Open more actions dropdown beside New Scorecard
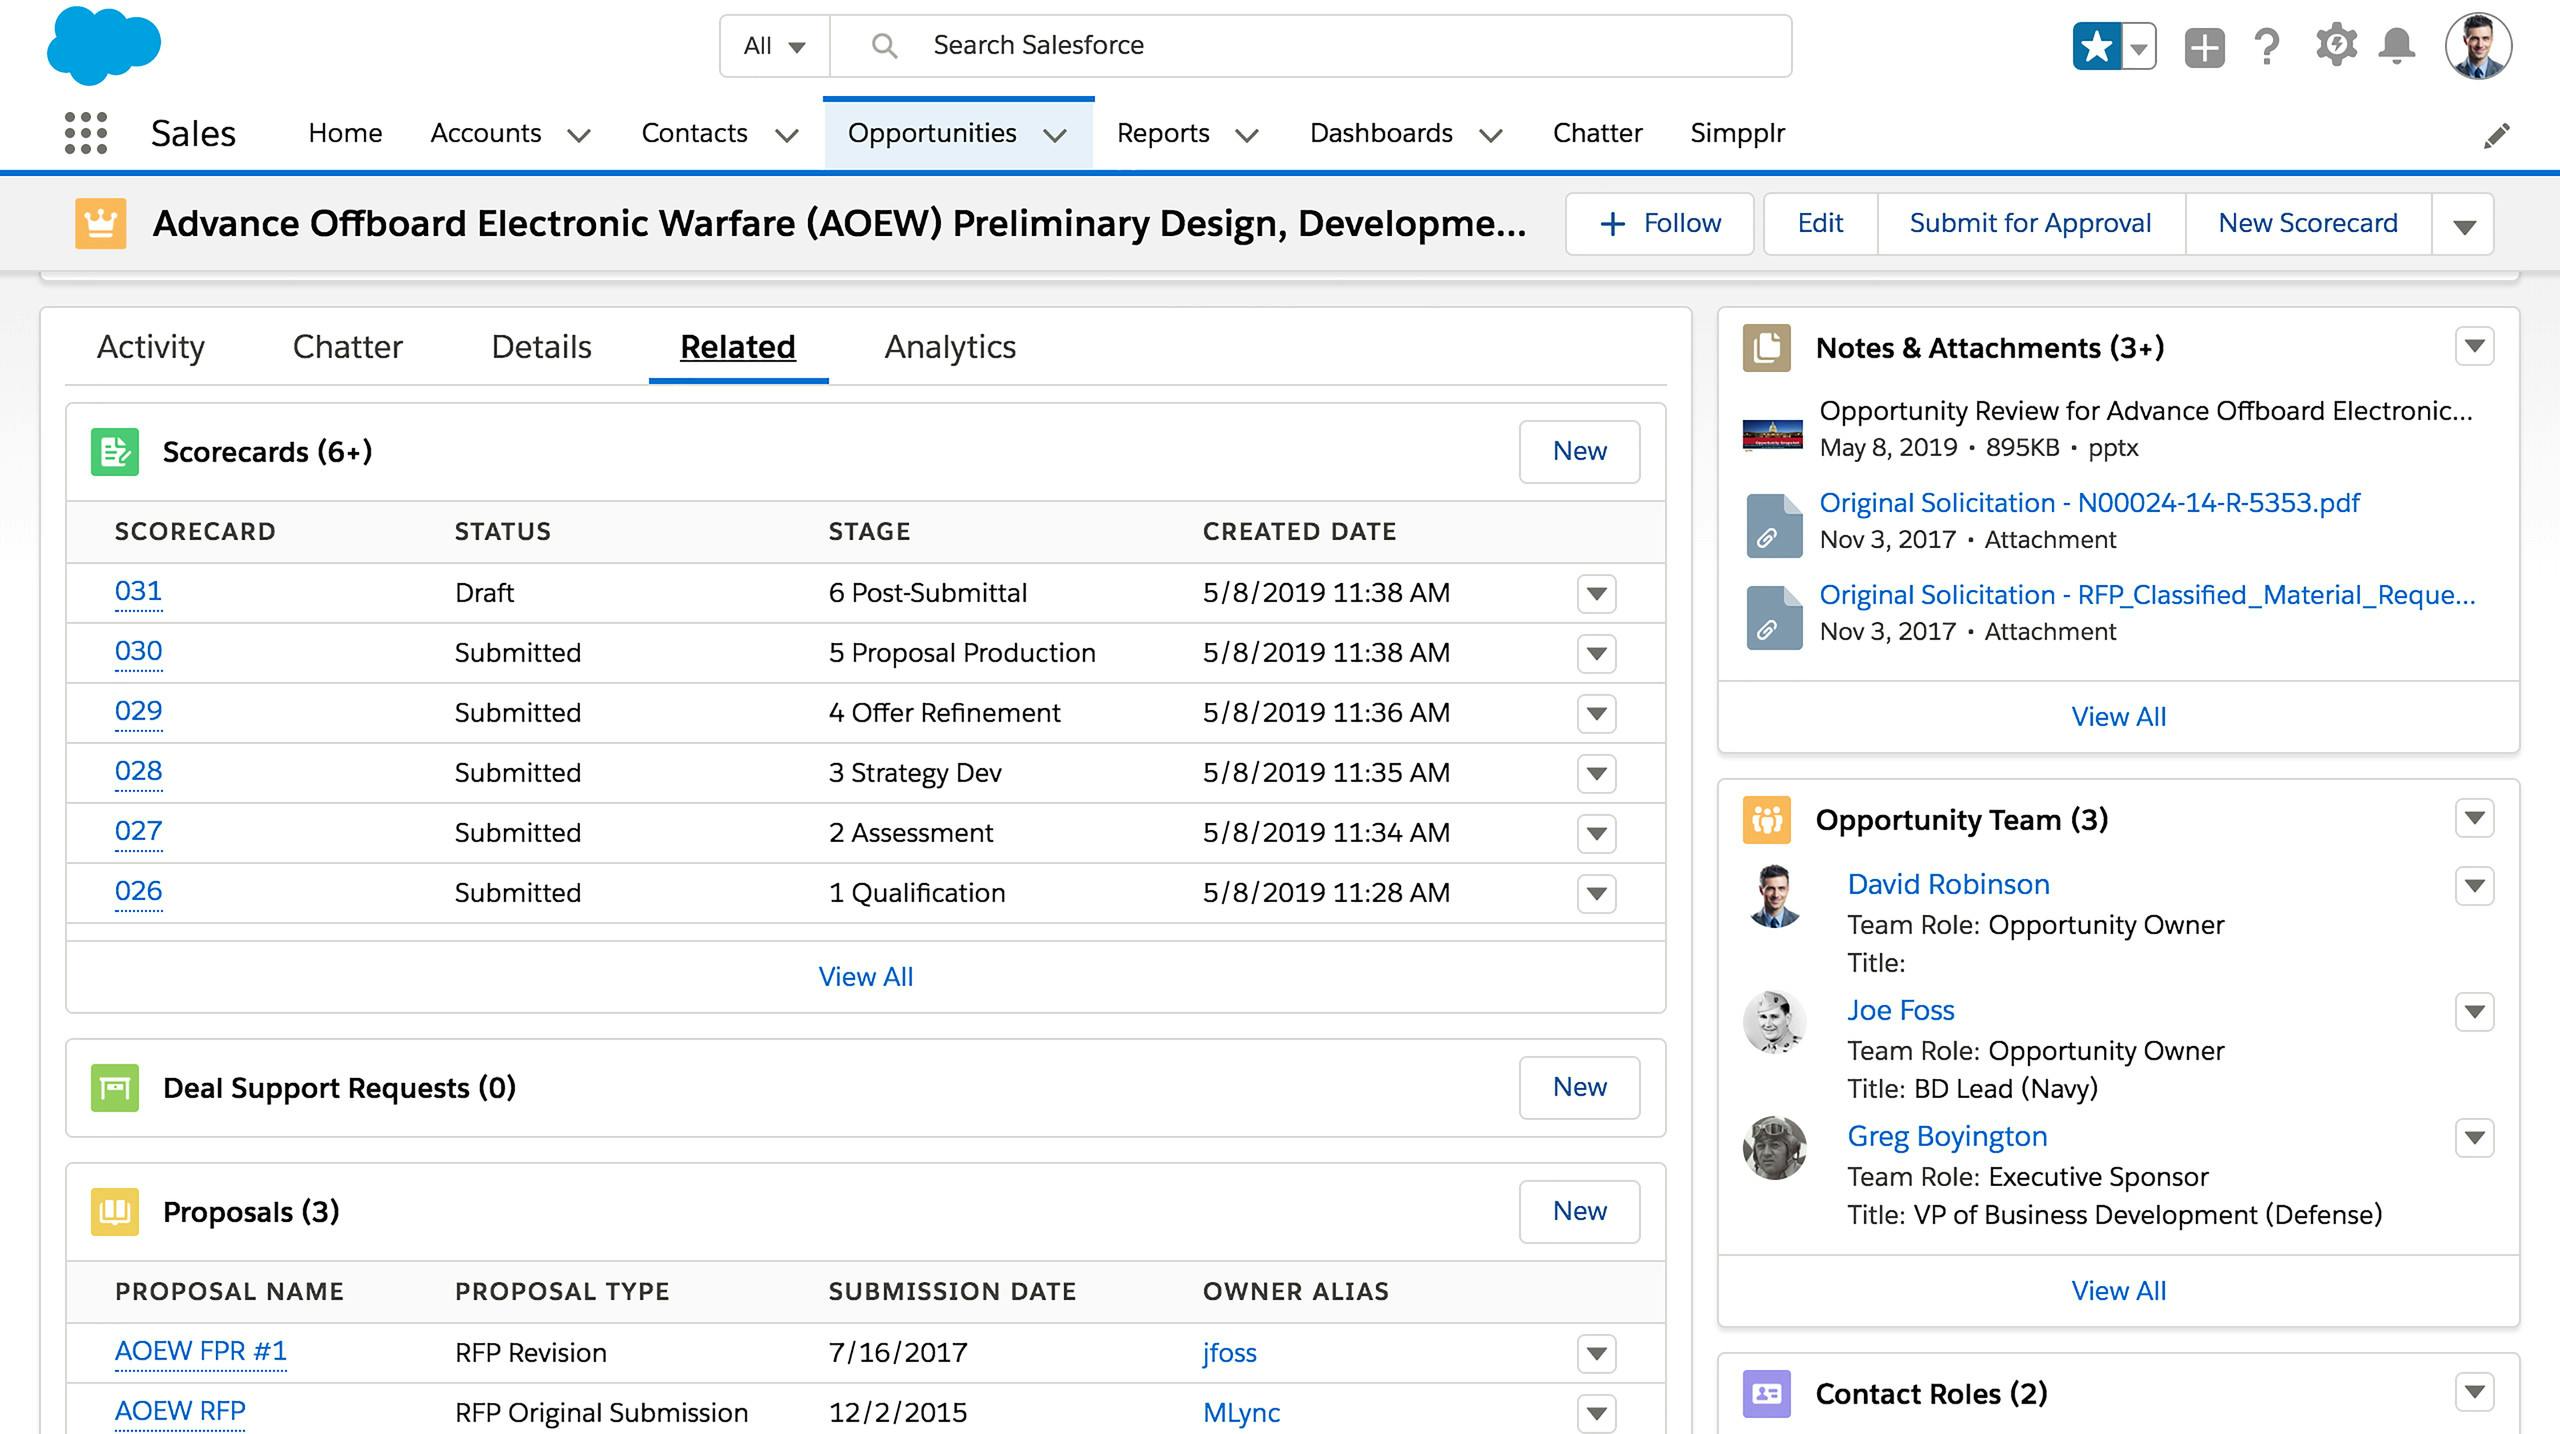Image resolution: width=2560 pixels, height=1434 pixels. pos(2464,224)
